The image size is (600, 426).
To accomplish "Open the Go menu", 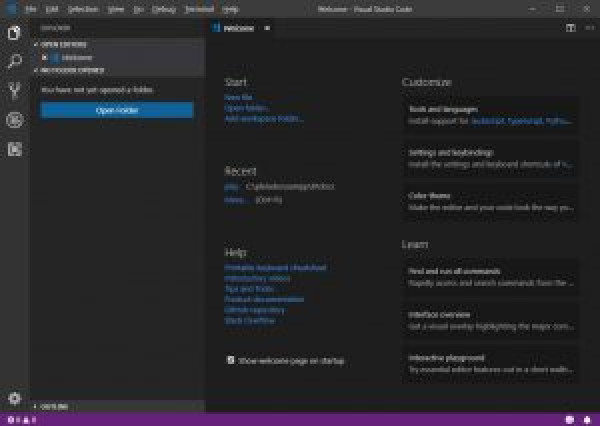I will [138, 9].
